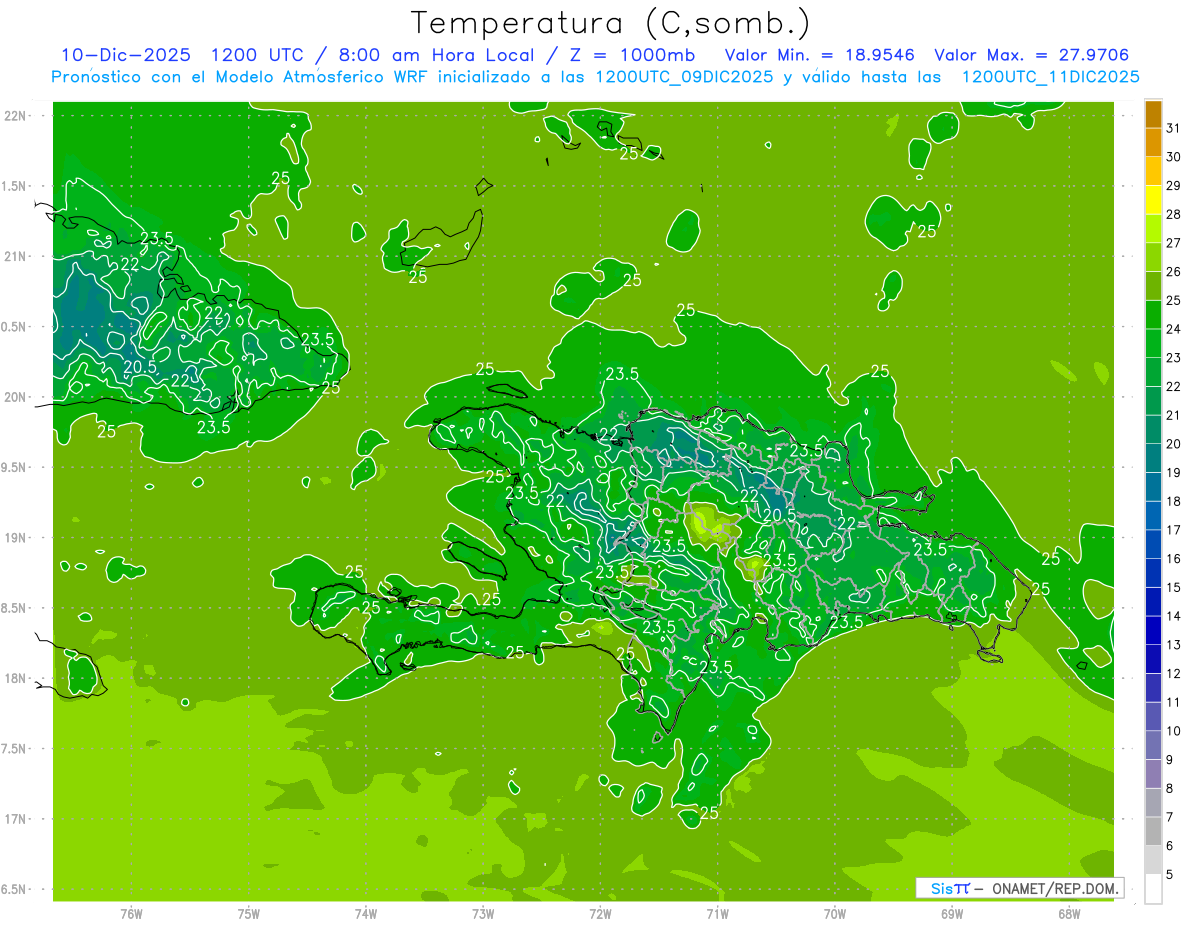Select the '10-Dic-2025' date text
The height and width of the screenshot is (927, 1200).
(x=126, y=55)
